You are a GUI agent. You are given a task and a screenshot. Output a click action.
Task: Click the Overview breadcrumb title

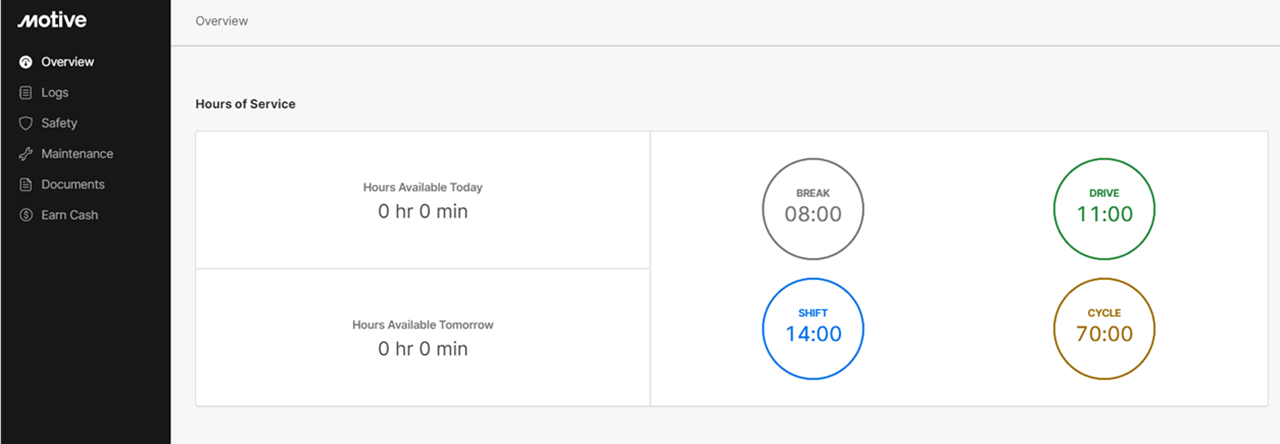pos(222,21)
